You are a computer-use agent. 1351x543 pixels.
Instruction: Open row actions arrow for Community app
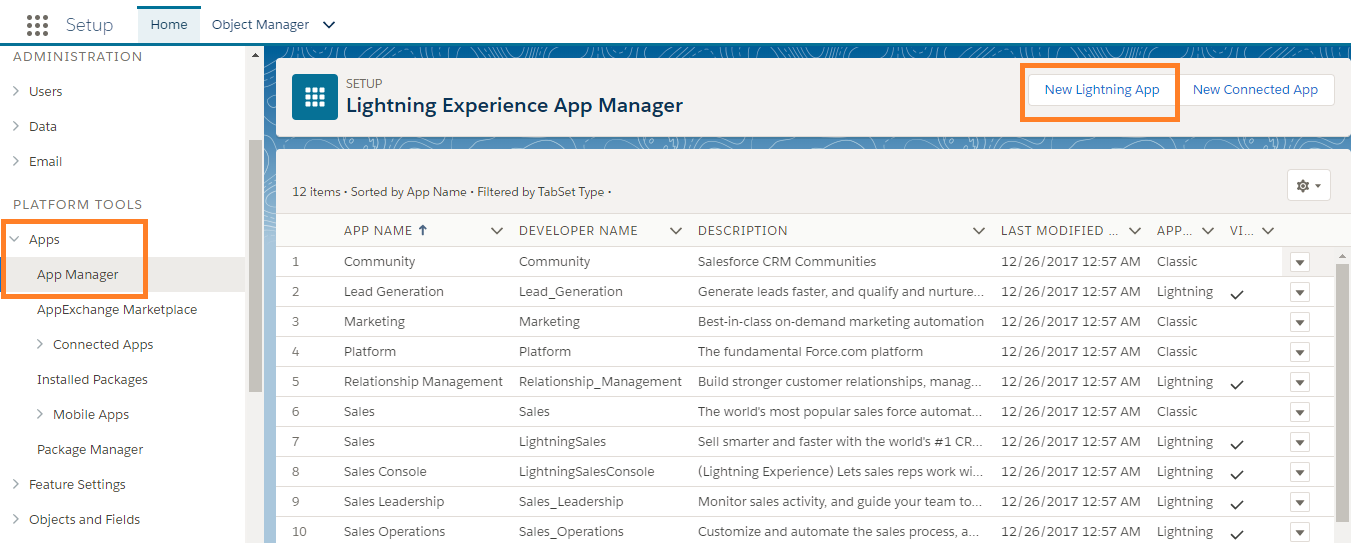tap(1299, 262)
